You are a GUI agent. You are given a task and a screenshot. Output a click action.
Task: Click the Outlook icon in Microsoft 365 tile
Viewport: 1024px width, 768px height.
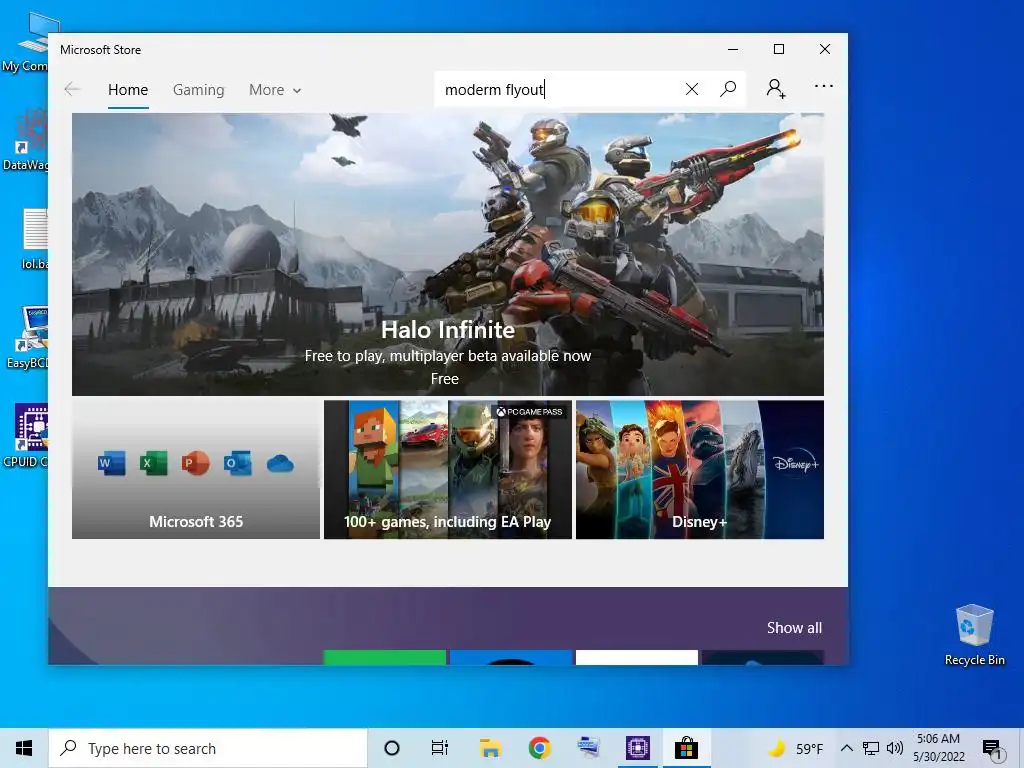(x=237, y=464)
